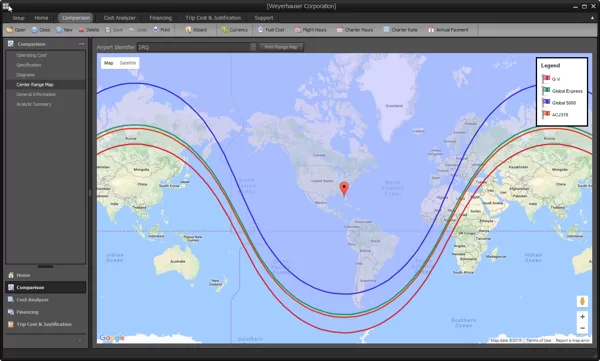
Task: Click the G-V red flag in the legend
Action: point(546,79)
